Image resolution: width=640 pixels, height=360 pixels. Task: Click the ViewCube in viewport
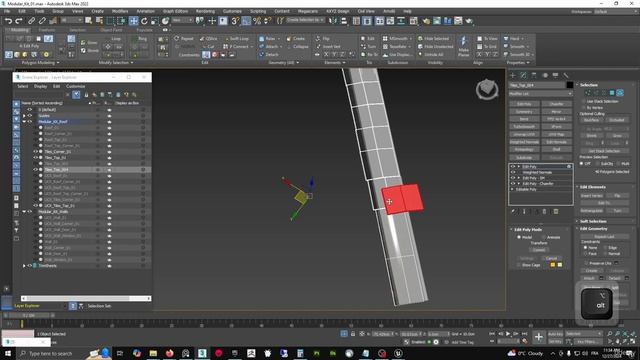[x=487, y=89]
